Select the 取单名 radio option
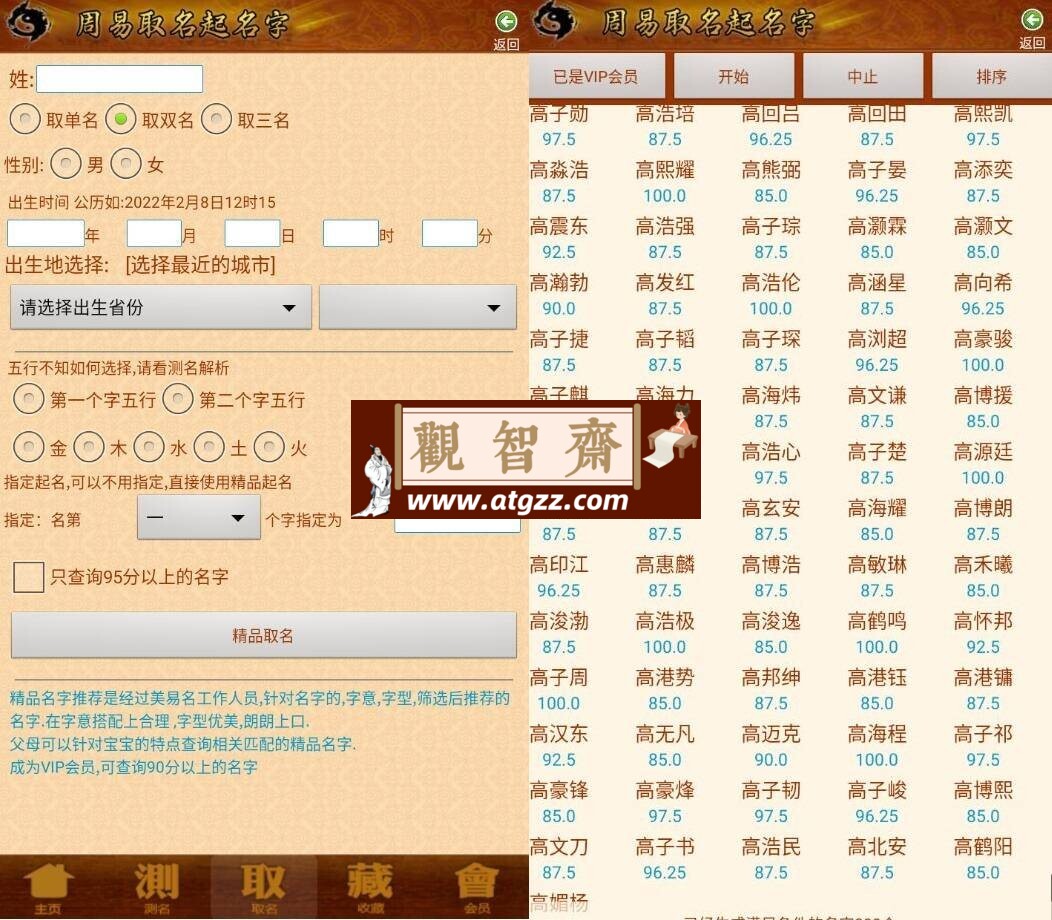1052x920 pixels. [25, 120]
